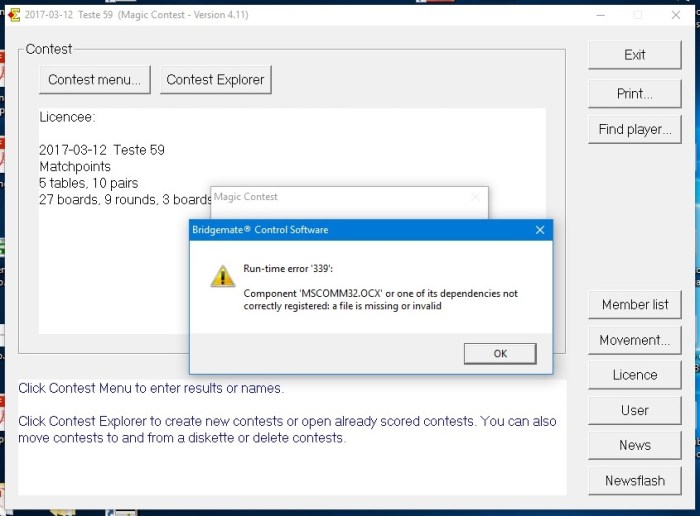Open the Contest menu
700x516 pixels.
[x=96, y=80]
